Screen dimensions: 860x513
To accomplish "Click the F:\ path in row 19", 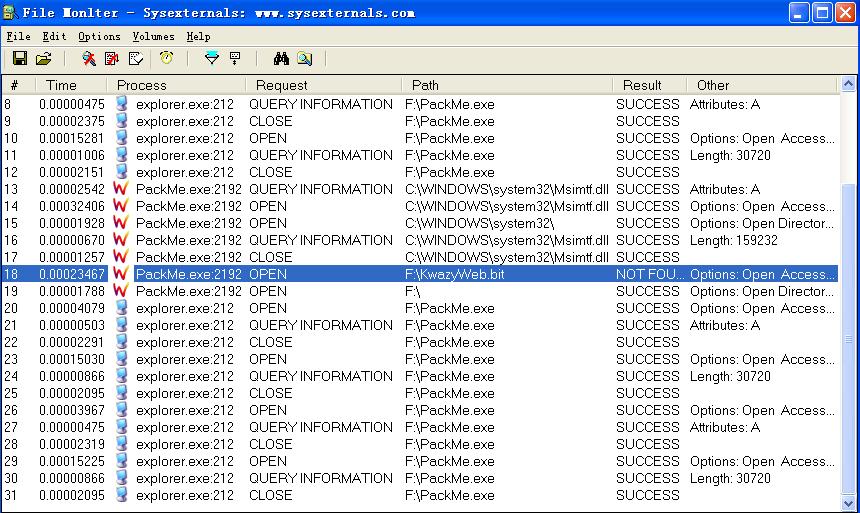I will 412,291.
